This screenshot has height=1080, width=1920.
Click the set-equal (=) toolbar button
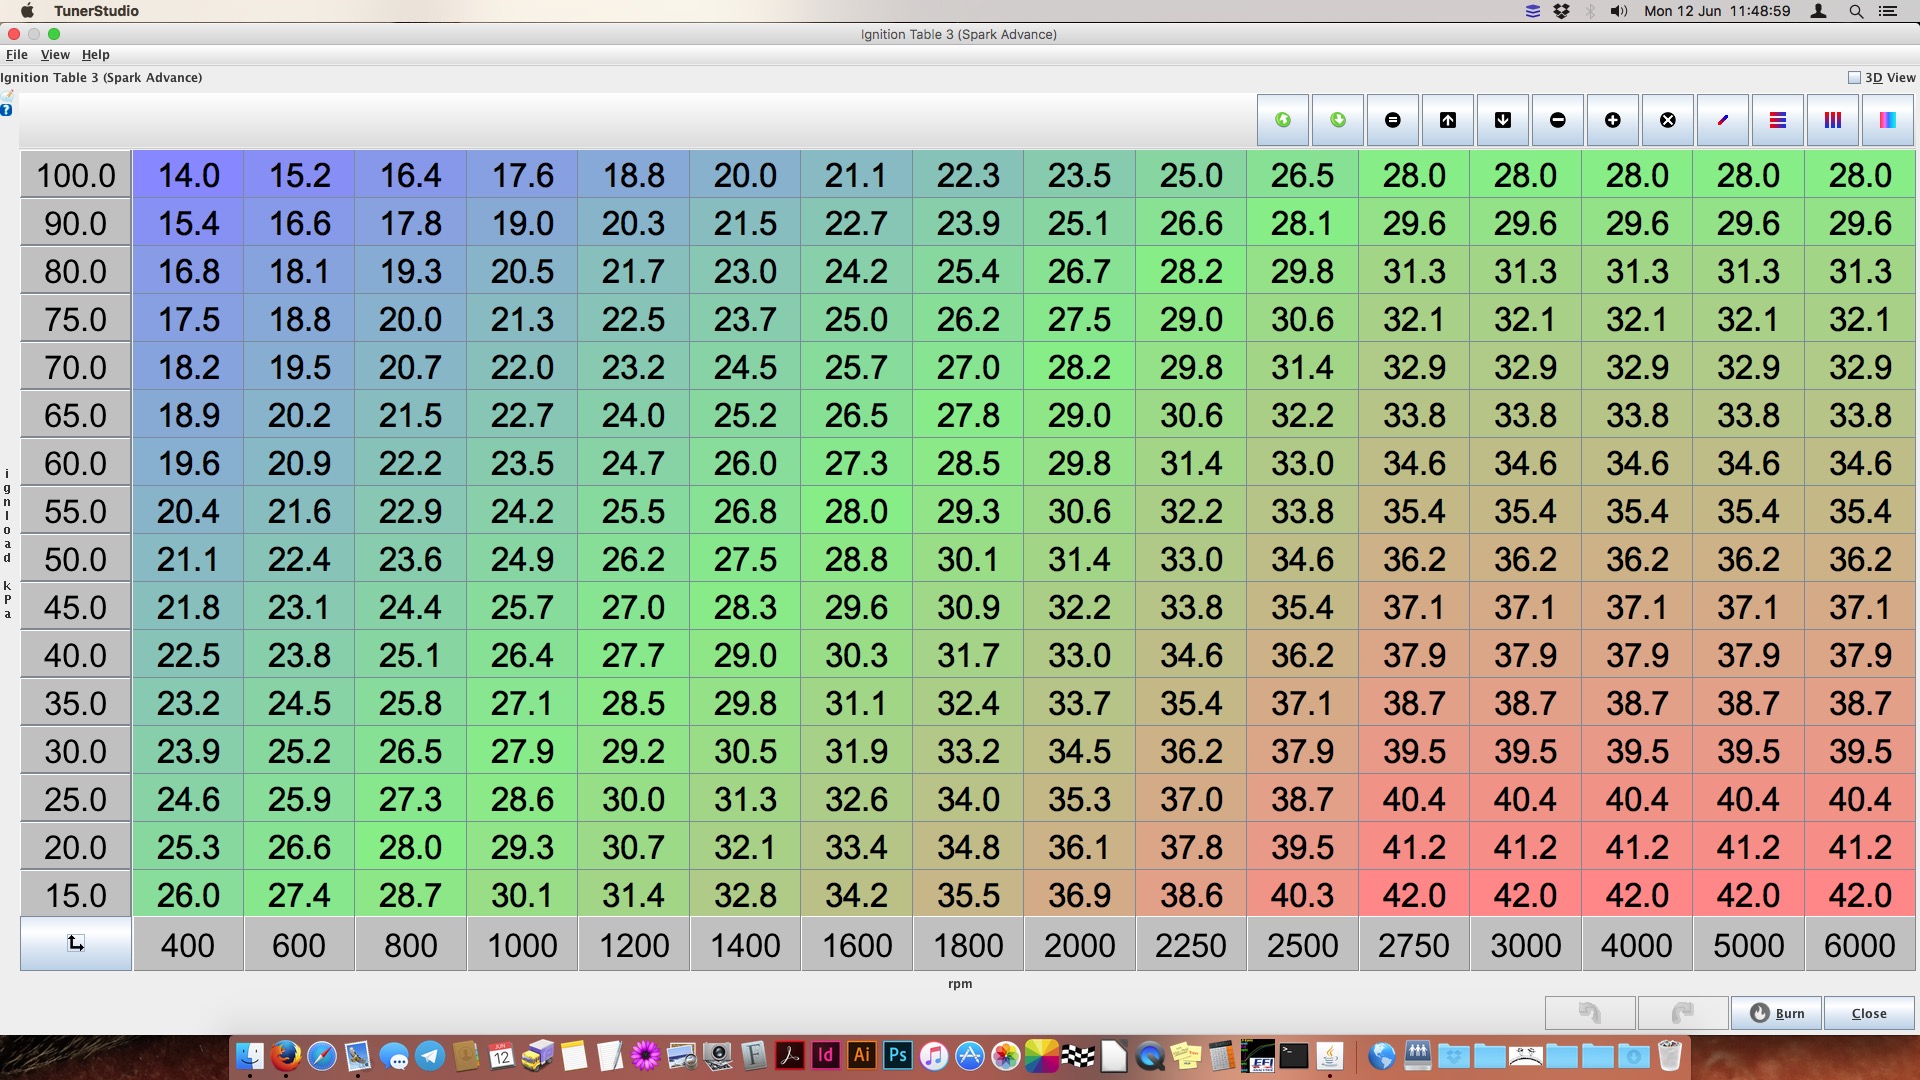click(1393, 120)
